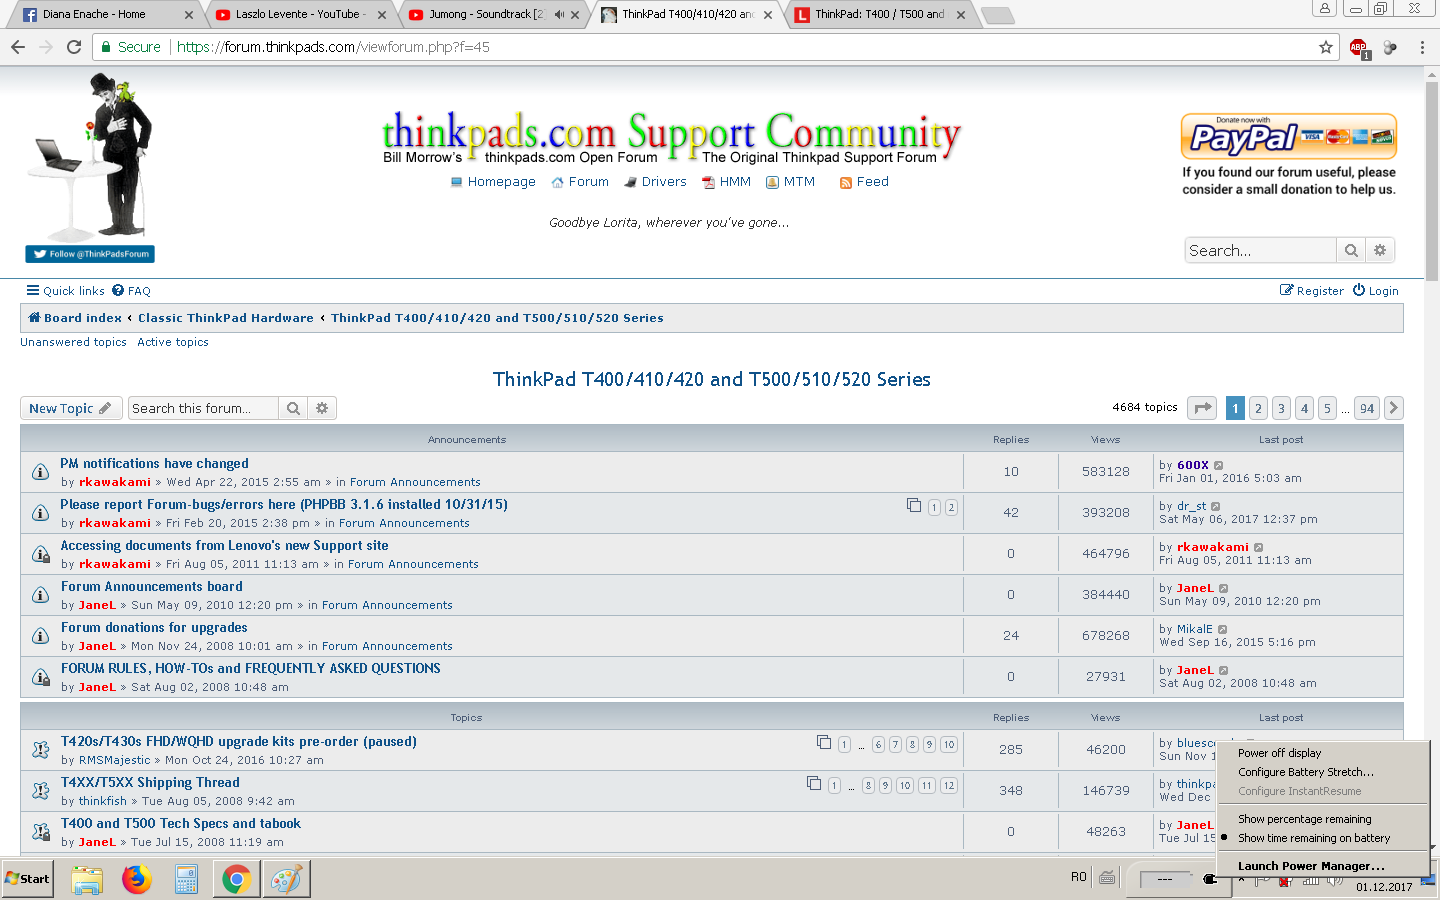View latest post by MikalE icon

(1222, 629)
